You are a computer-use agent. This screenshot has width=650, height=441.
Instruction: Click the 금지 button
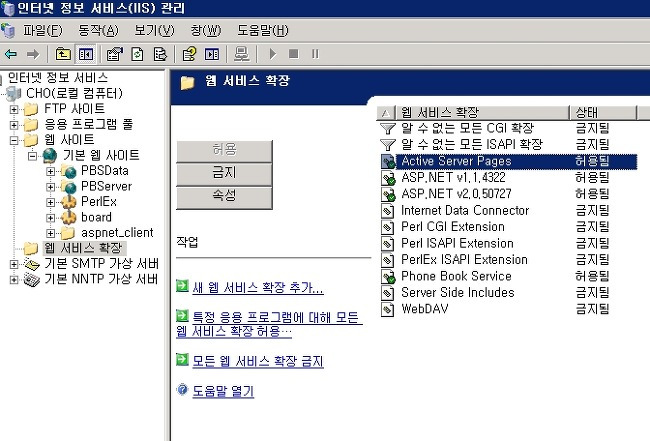(224, 172)
